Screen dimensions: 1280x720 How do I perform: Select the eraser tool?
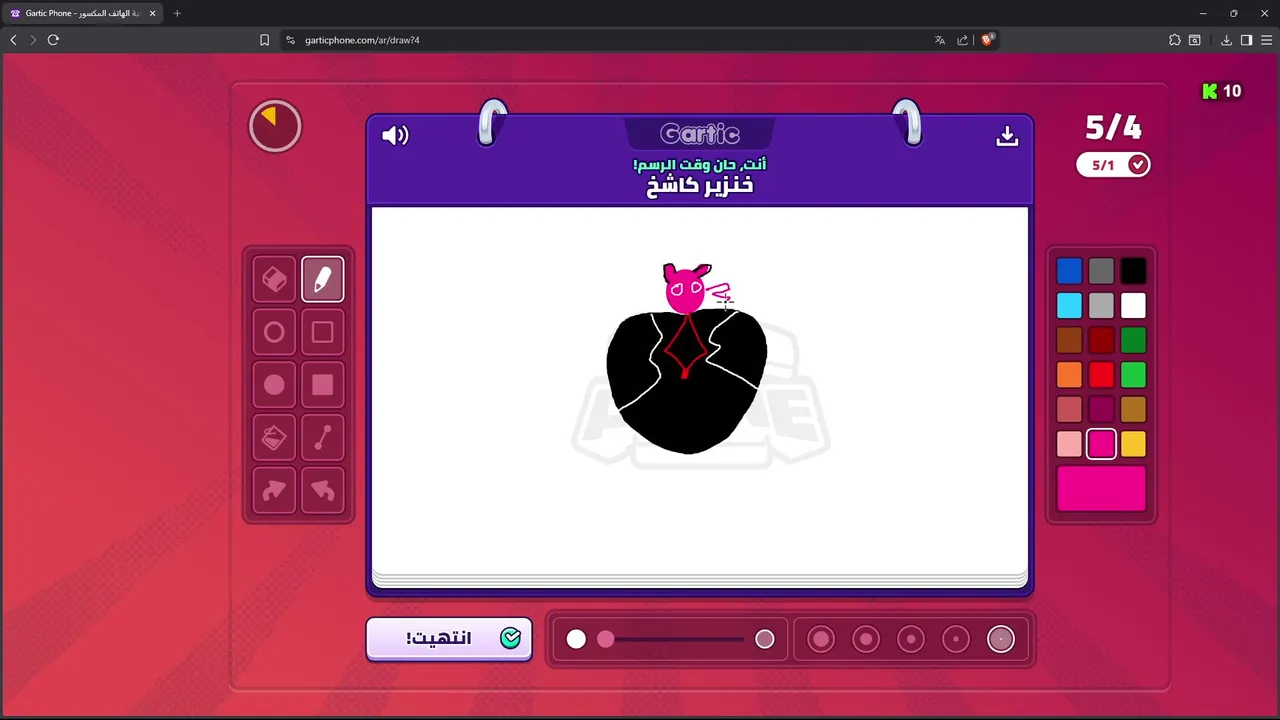coord(274,280)
